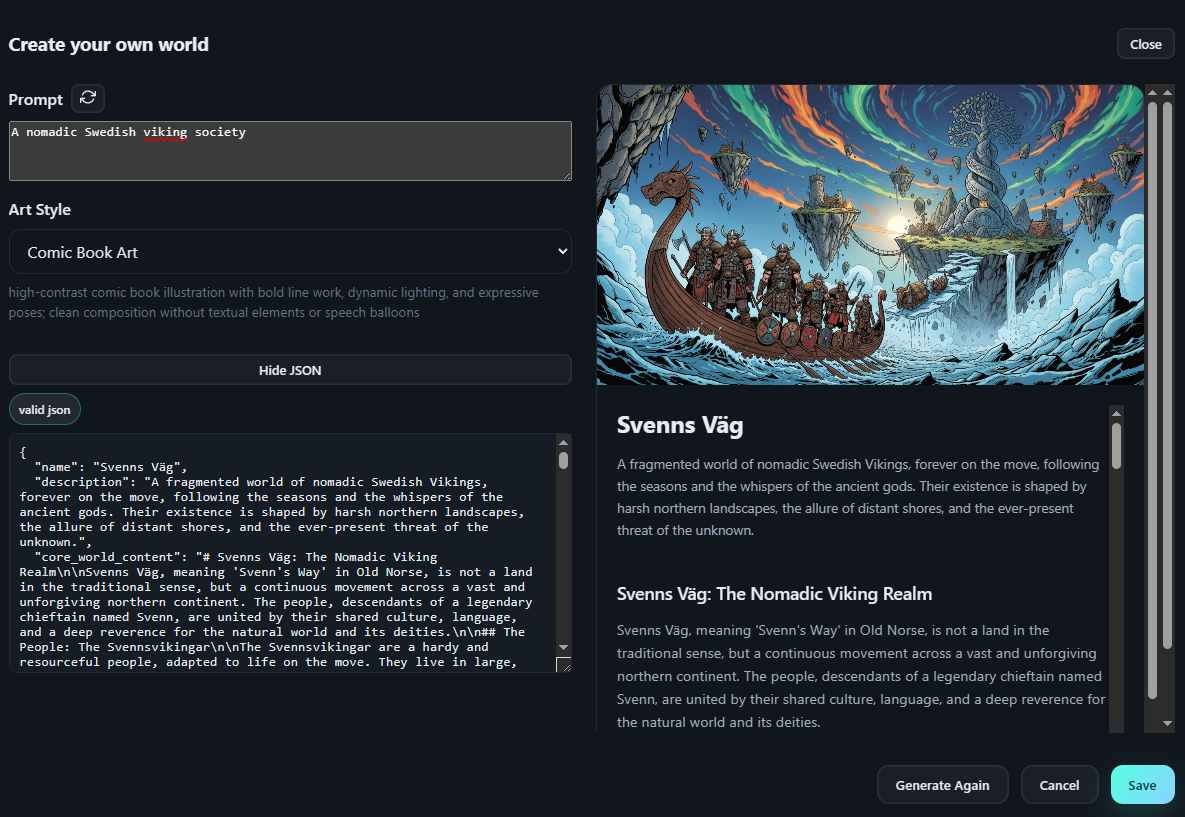Click the Viking ship world image
This screenshot has width=1185, height=817.
[870, 235]
